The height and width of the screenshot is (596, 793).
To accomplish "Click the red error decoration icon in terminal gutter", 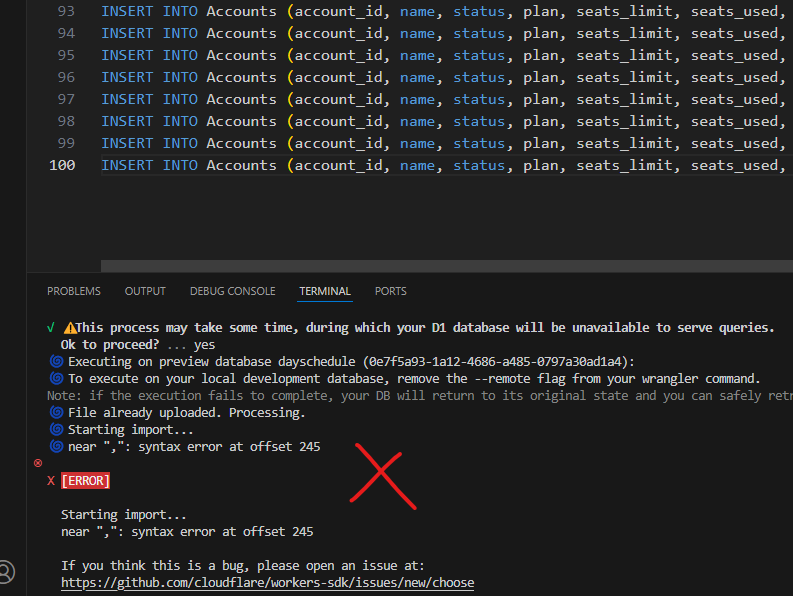I will 38,463.
